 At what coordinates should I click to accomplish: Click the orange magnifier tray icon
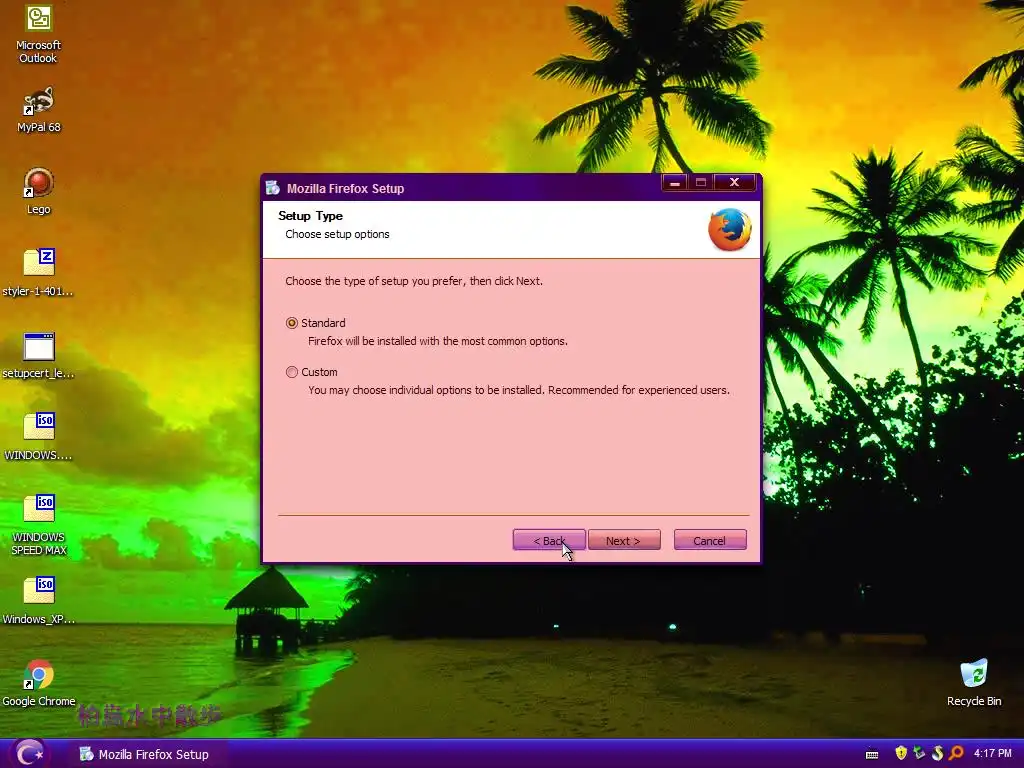coord(956,753)
